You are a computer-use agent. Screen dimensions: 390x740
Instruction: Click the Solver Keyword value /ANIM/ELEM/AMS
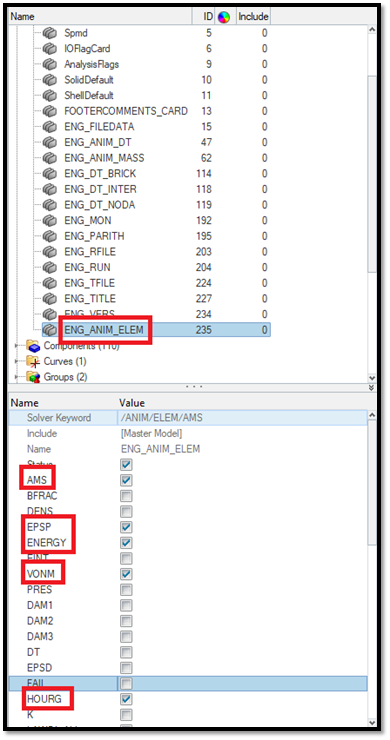pos(162,418)
